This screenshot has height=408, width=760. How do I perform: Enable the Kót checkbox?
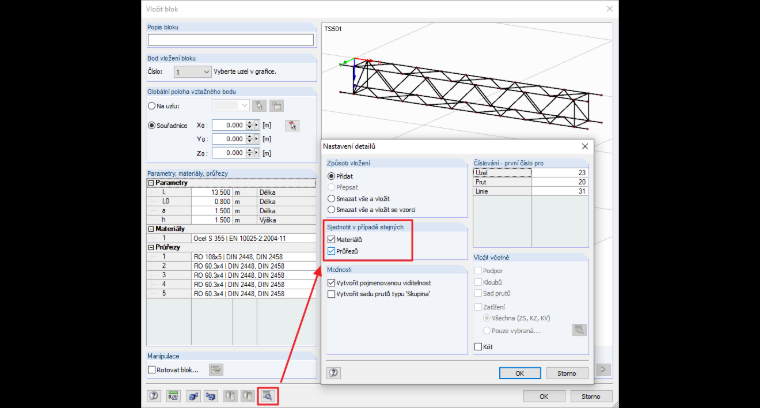point(478,346)
